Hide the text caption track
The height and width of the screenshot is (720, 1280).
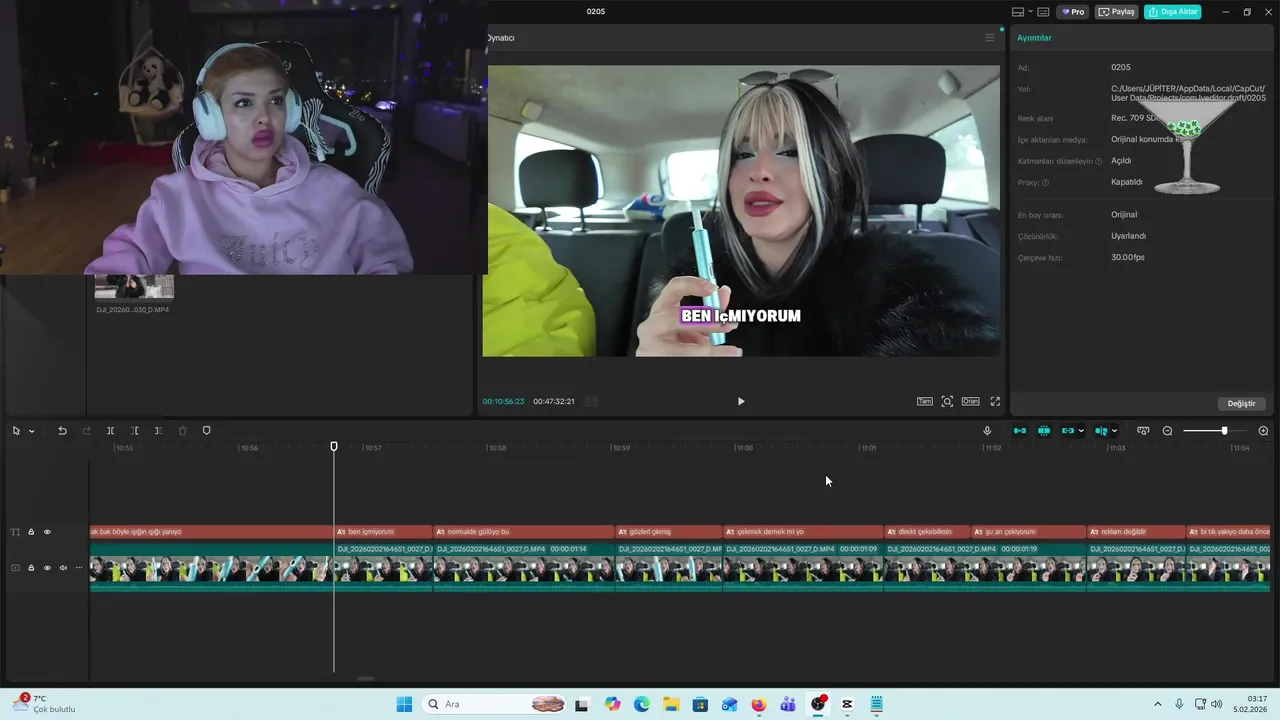pos(47,532)
